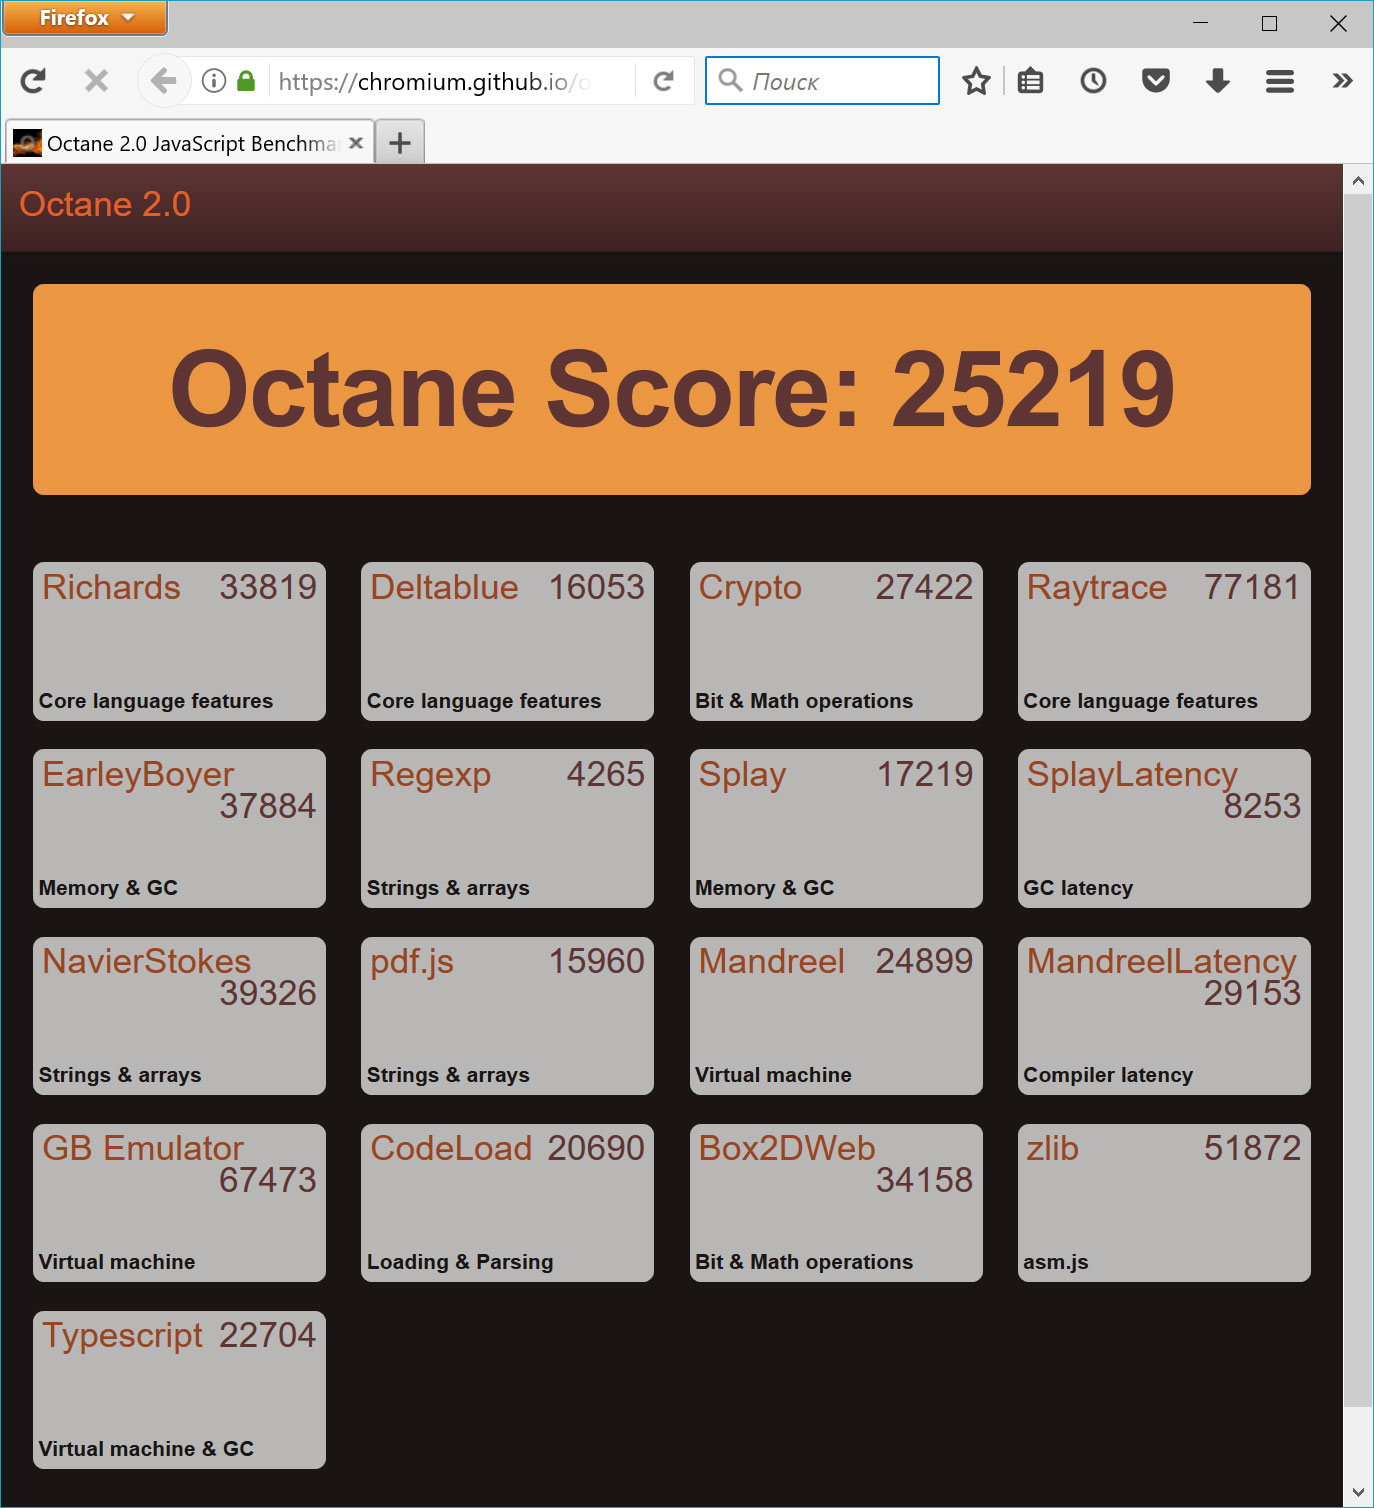The image size is (1374, 1508).
Task: Open the downloads arrow icon
Action: point(1218,81)
